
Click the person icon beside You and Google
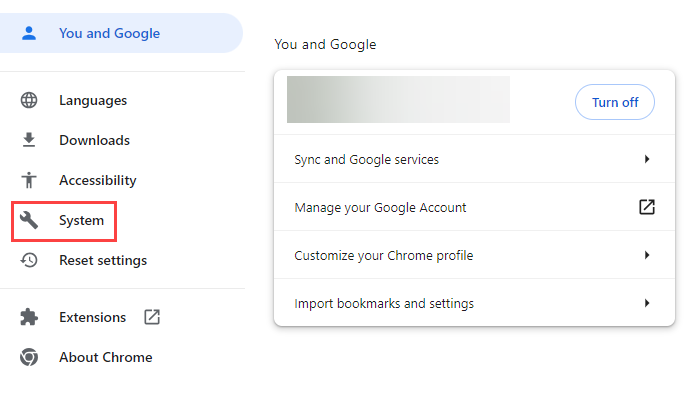click(29, 33)
